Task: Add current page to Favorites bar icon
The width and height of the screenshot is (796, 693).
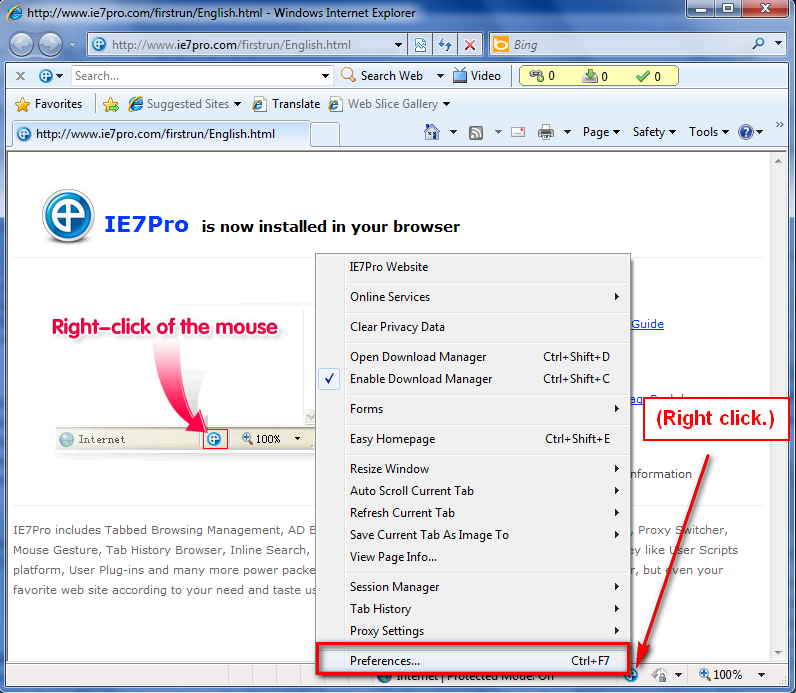Action: coord(111,104)
